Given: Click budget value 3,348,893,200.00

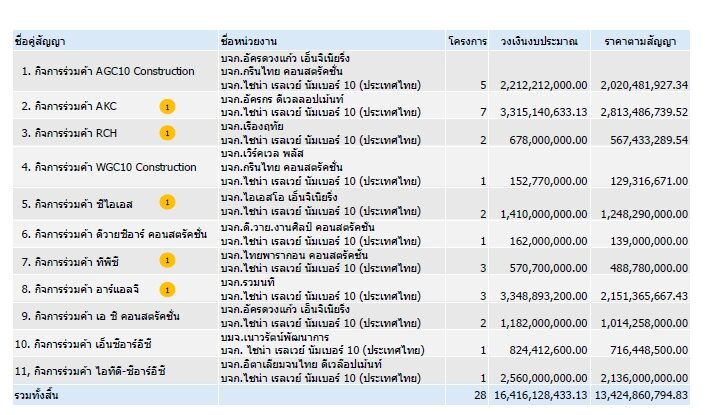Looking at the screenshot, I should click(x=543, y=296).
